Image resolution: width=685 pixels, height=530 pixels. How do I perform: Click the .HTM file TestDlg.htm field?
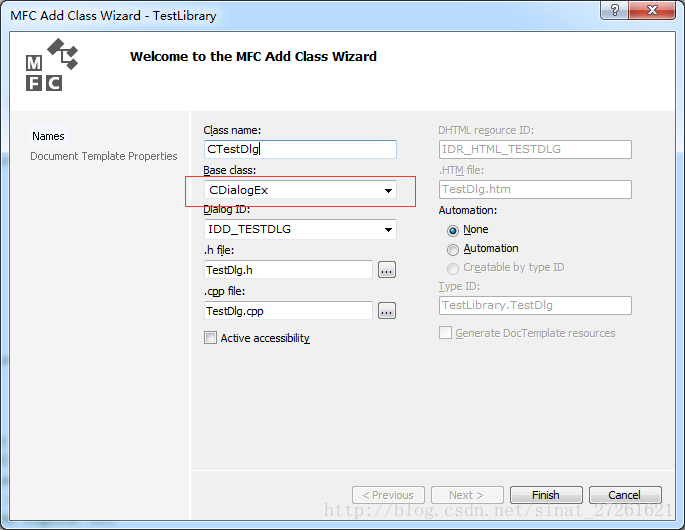[535, 190]
